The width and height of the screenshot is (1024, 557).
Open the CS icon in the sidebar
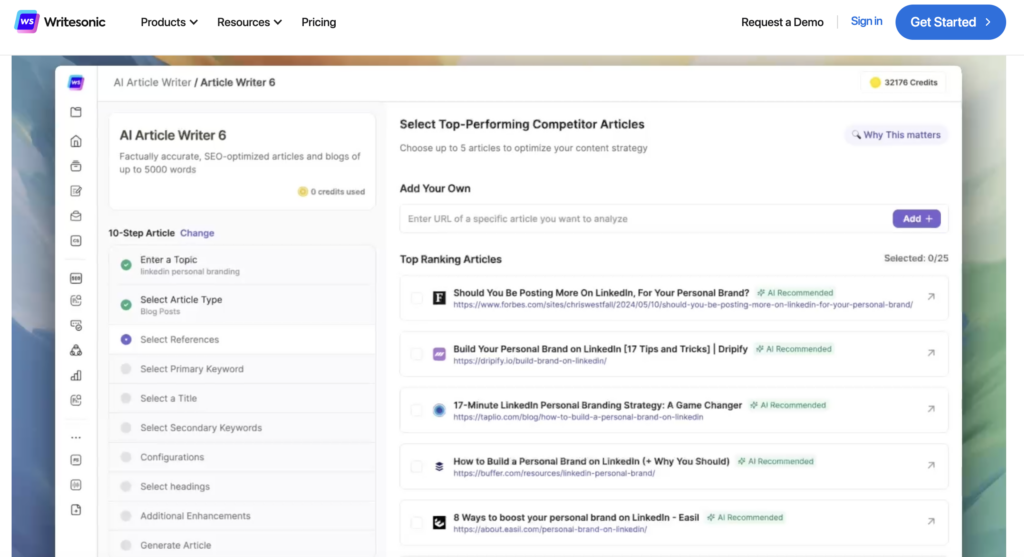[x=76, y=241]
